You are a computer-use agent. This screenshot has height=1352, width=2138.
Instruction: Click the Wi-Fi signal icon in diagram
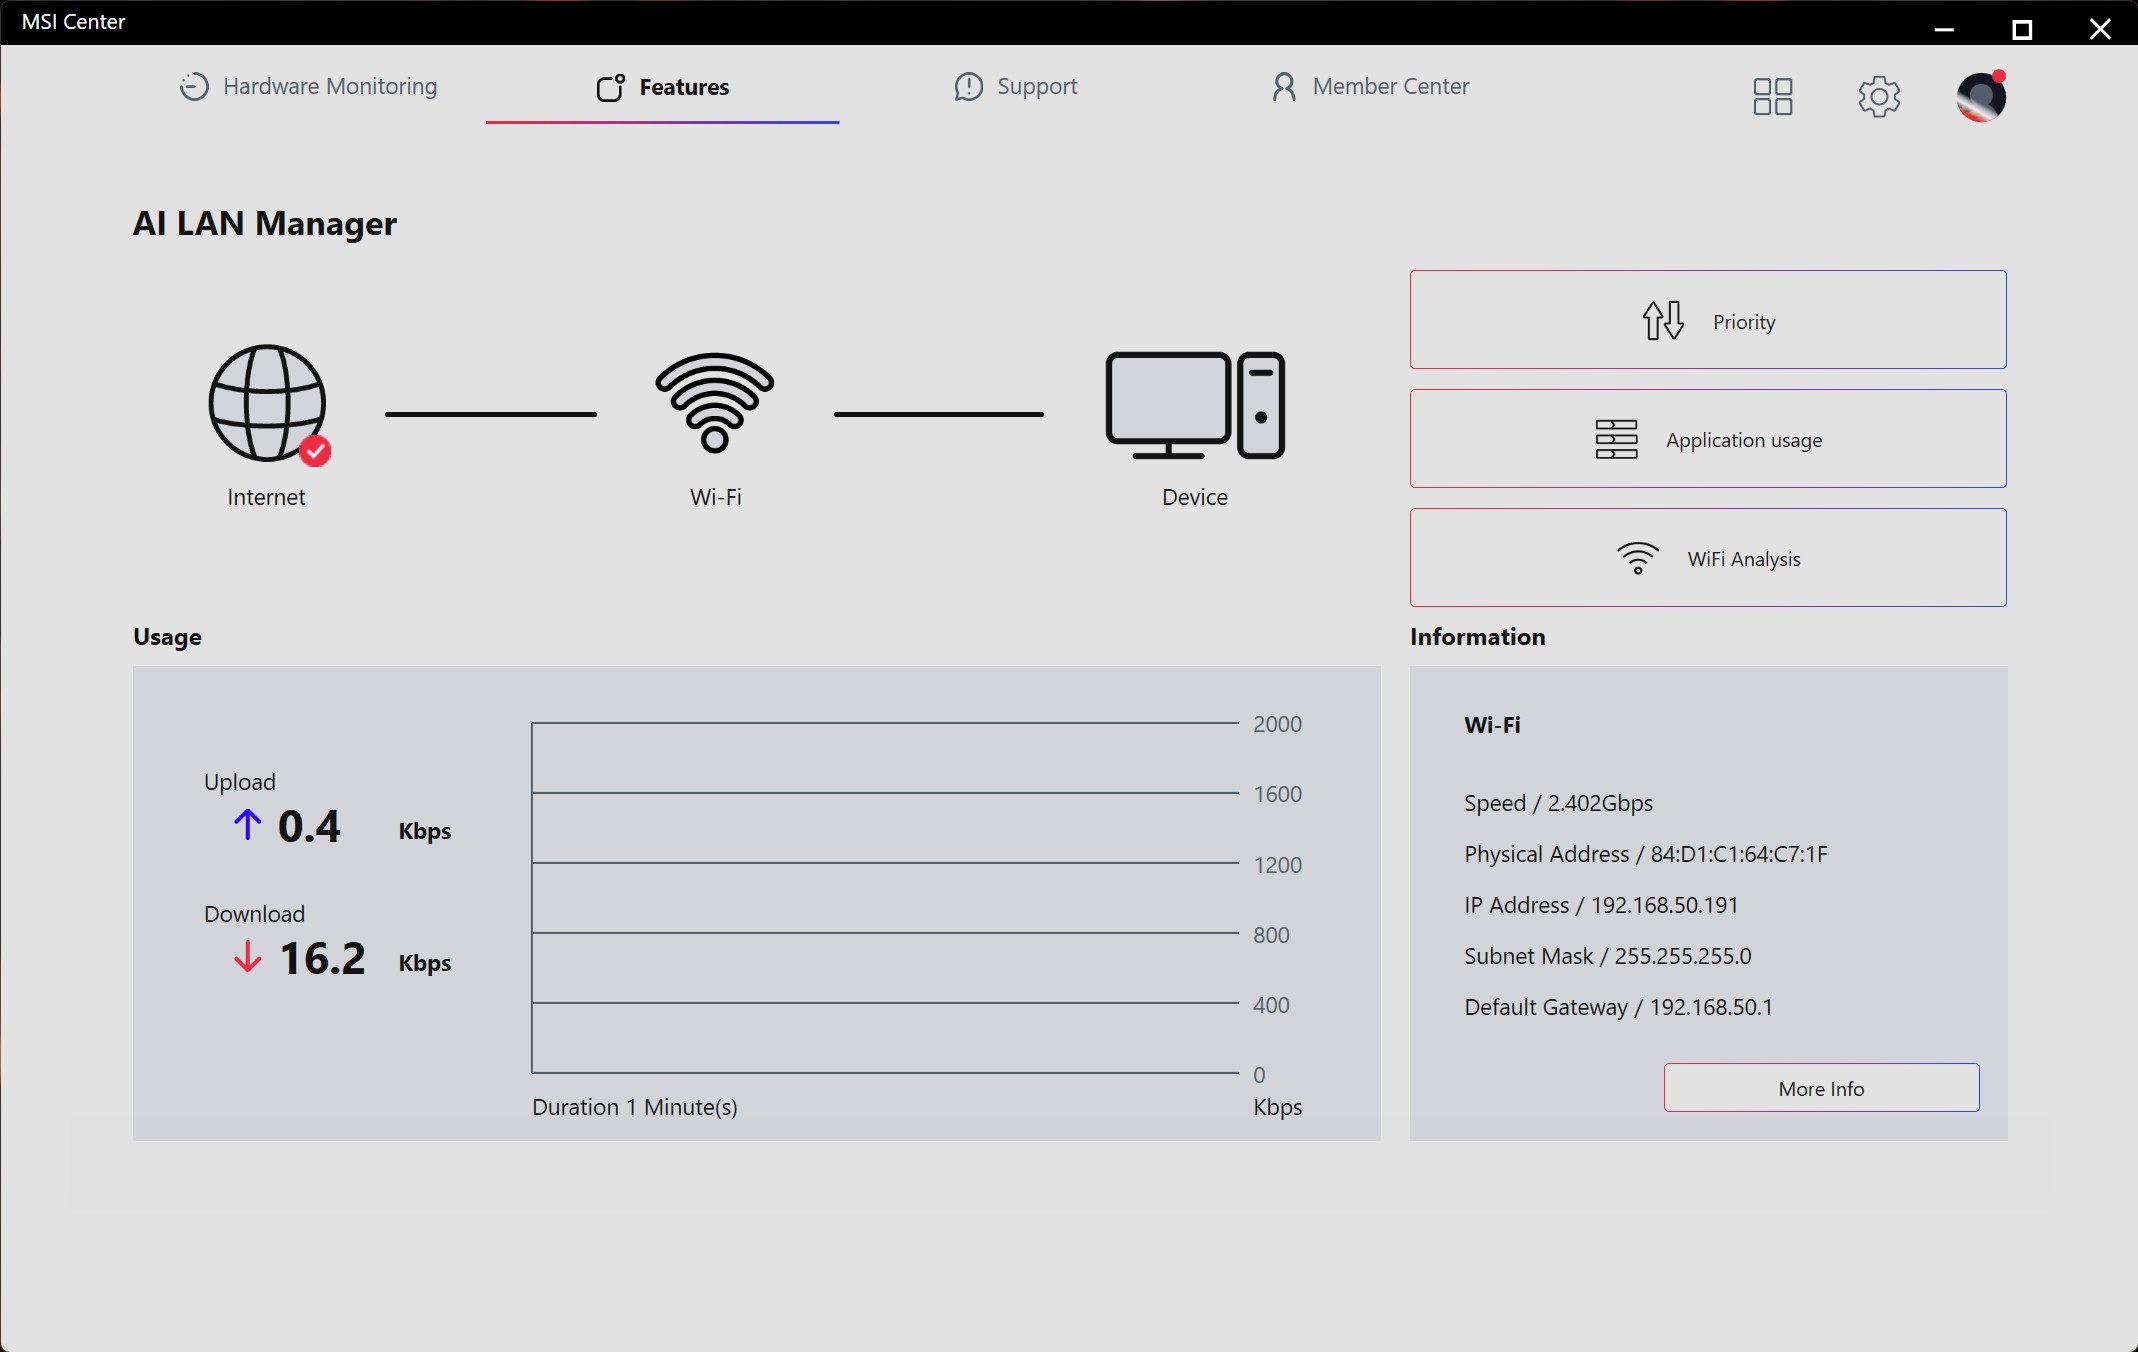click(715, 403)
